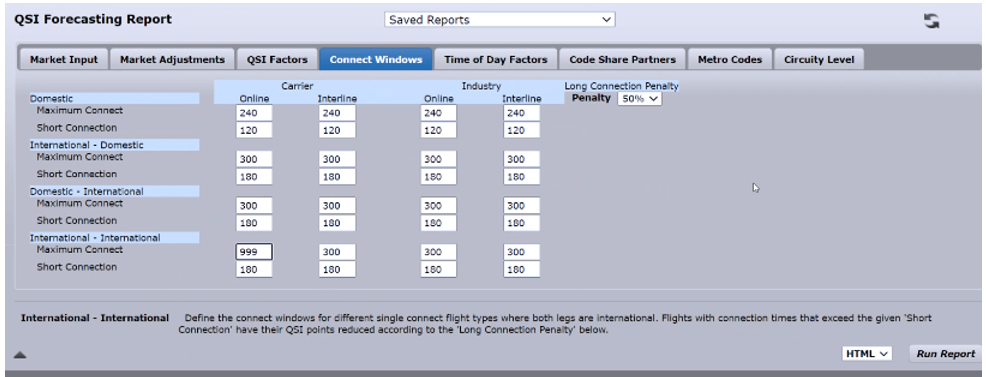The height and width of the screenshot is (377, 986).
Task: Click Domestic-International Maximum Connect Industry Online field
Action: click(438, 206)
